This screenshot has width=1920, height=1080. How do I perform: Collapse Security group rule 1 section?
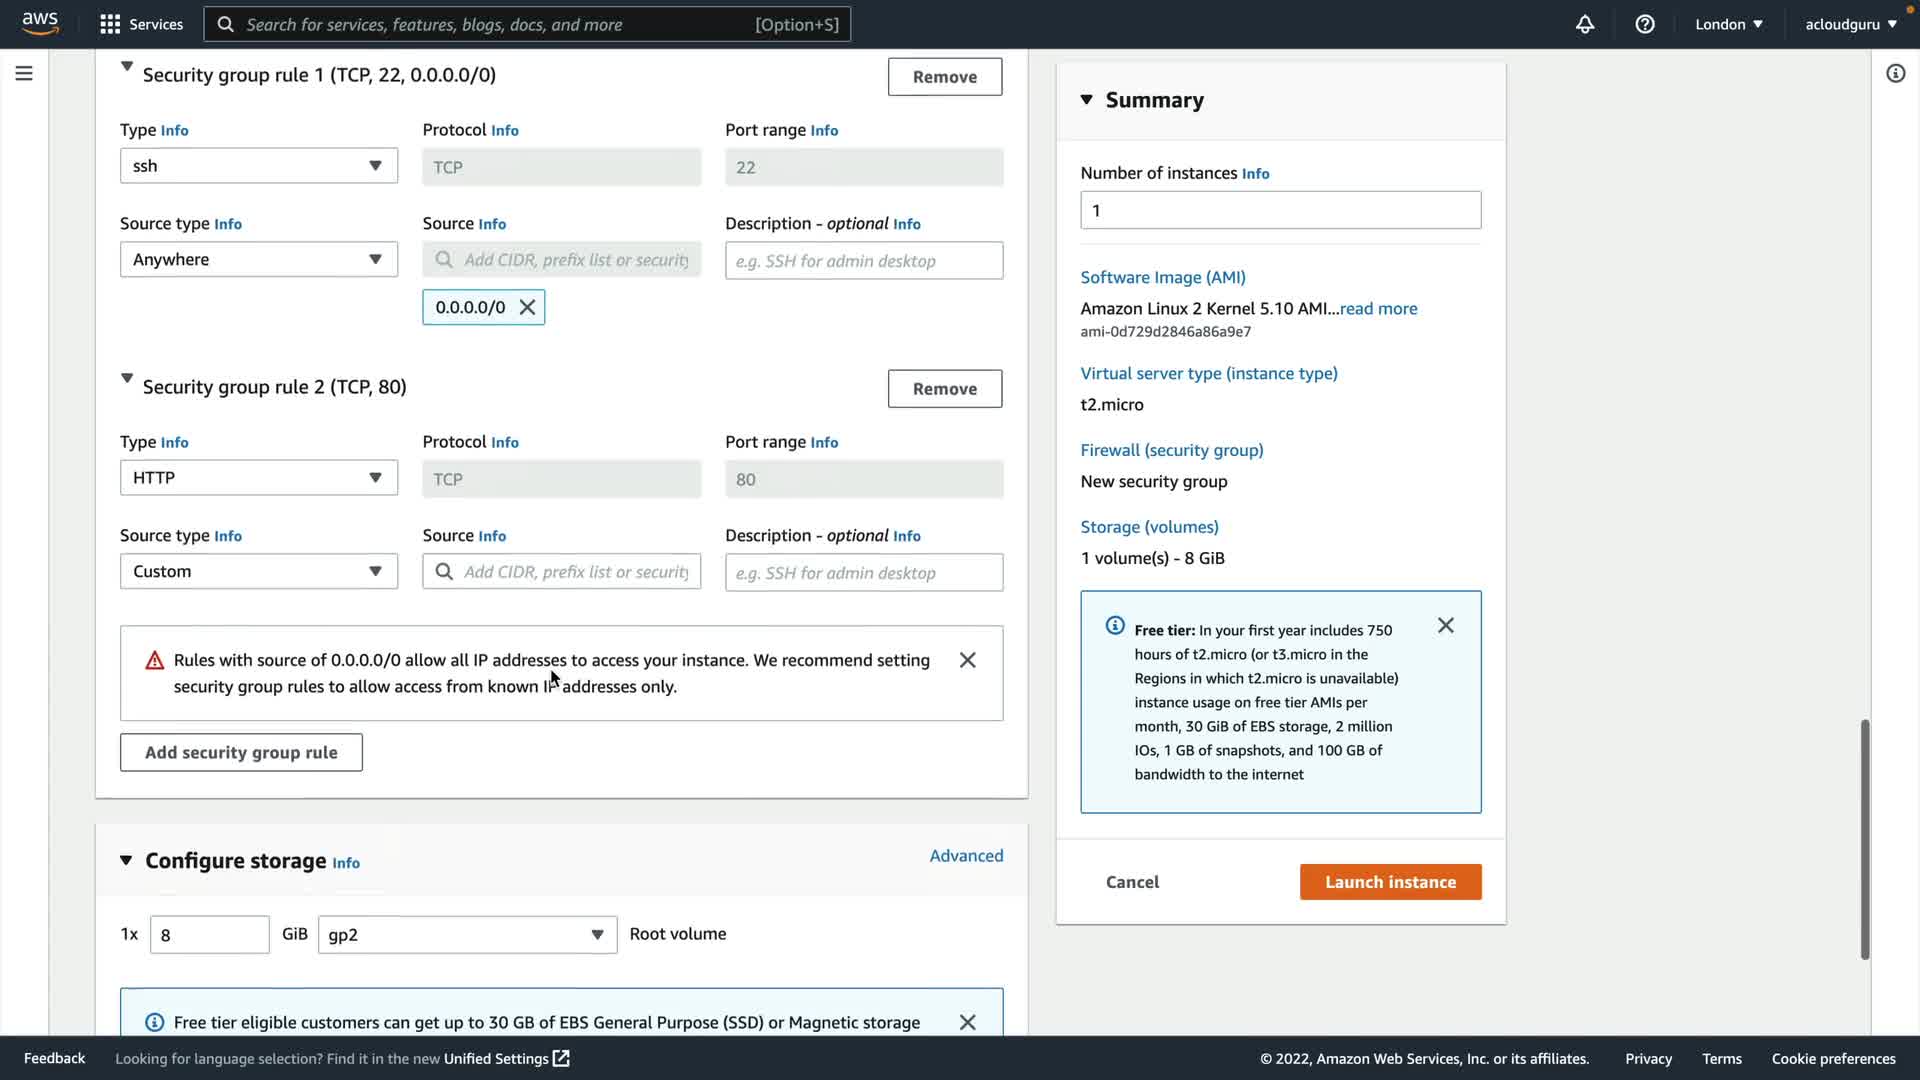[x=127, y=67]
